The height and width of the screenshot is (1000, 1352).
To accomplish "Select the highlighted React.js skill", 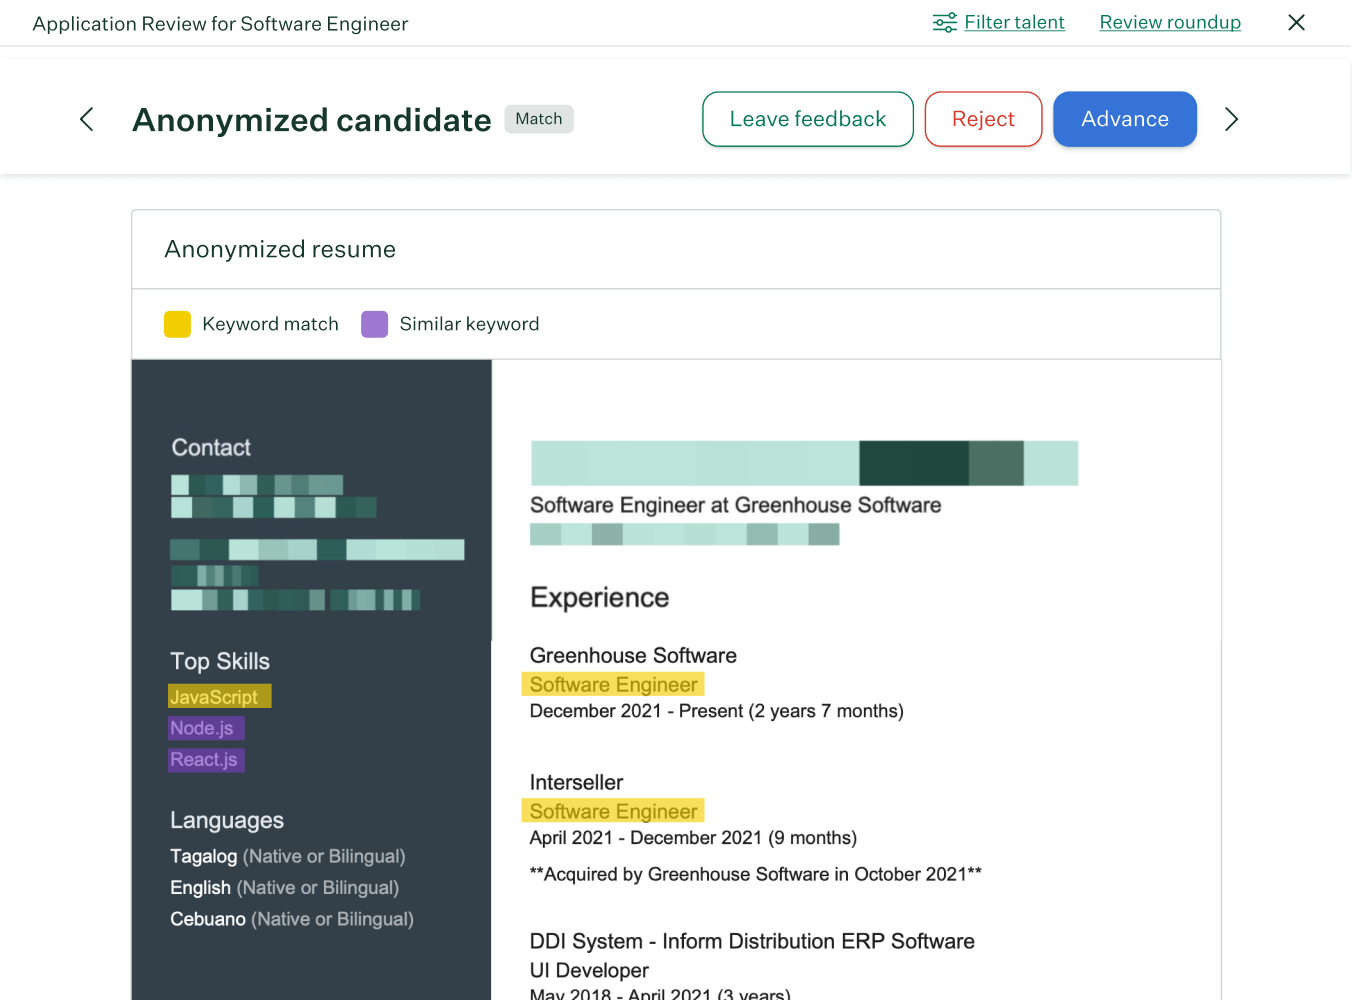I will point(204,760).
